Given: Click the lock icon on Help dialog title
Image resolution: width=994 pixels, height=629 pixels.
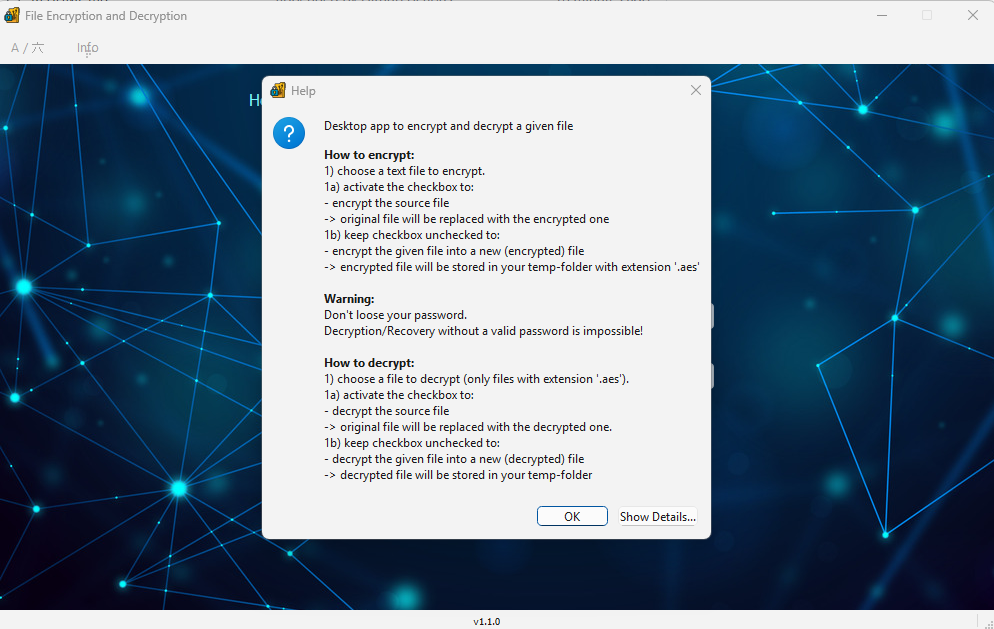Looking at the screenshot, I should (x=276, y=90).
